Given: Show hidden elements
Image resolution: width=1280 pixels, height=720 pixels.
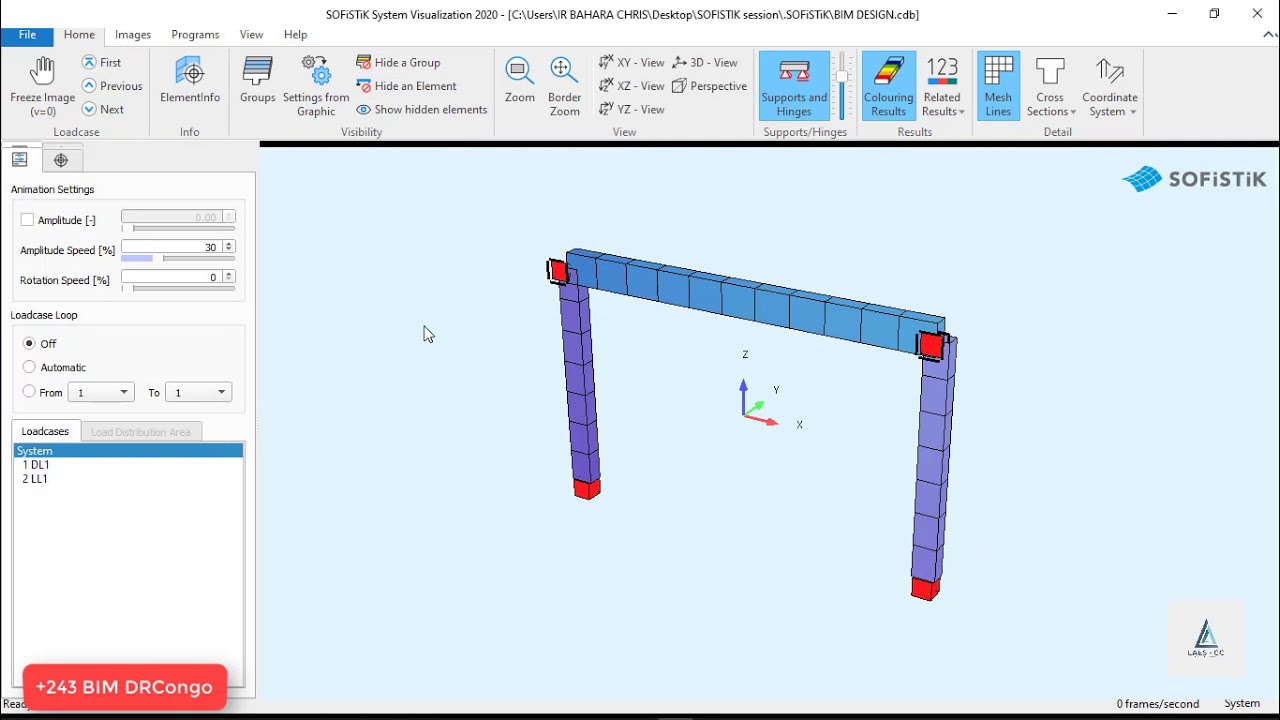Looking at the screenshot, I should (x=421, y=109).
